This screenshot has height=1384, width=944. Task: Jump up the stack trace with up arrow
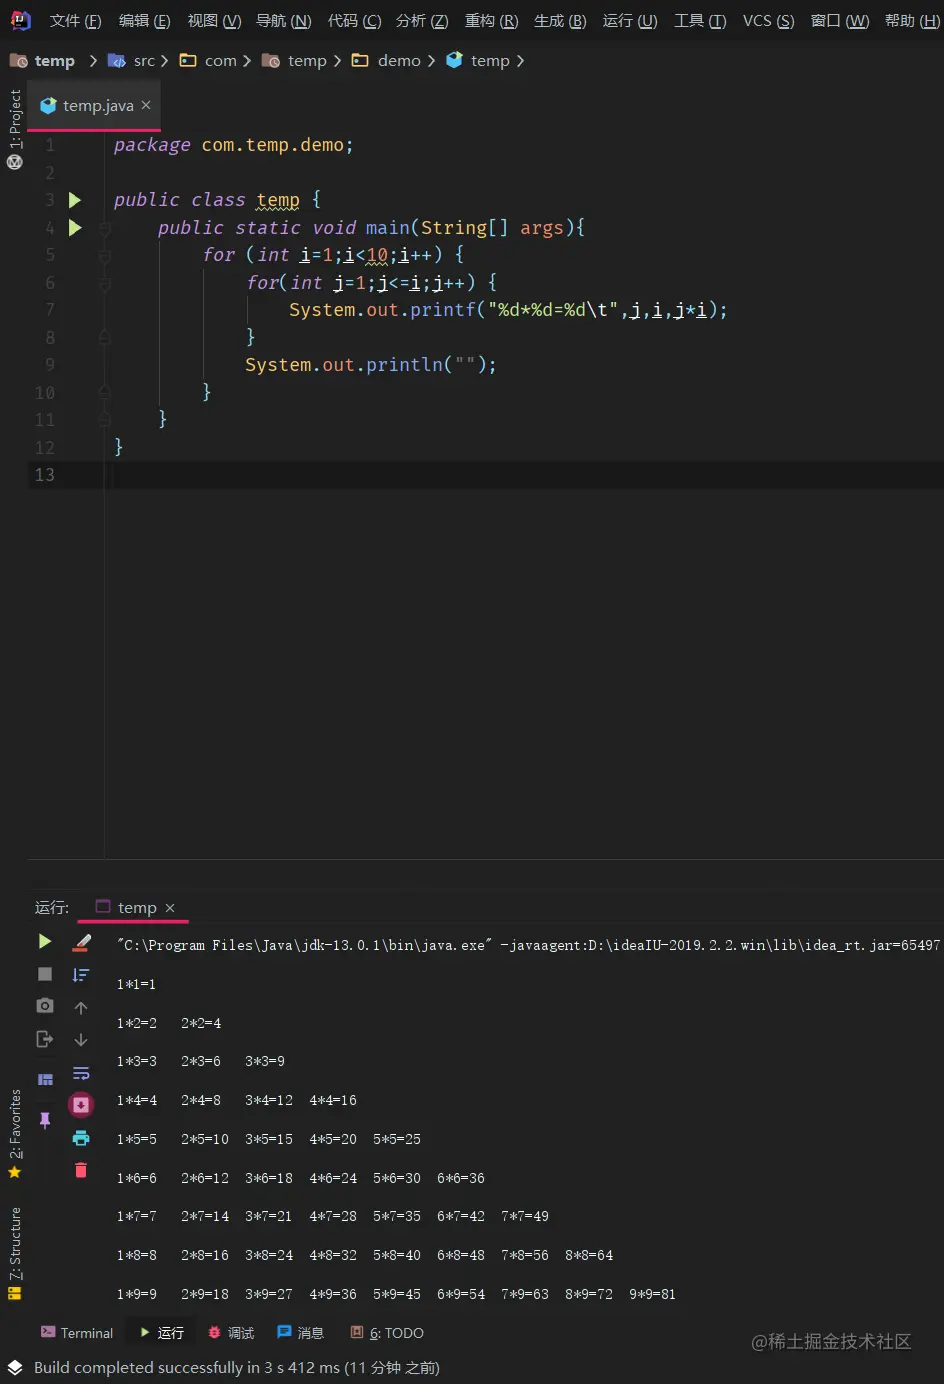pyautogui.click(x=81, y=1007)
